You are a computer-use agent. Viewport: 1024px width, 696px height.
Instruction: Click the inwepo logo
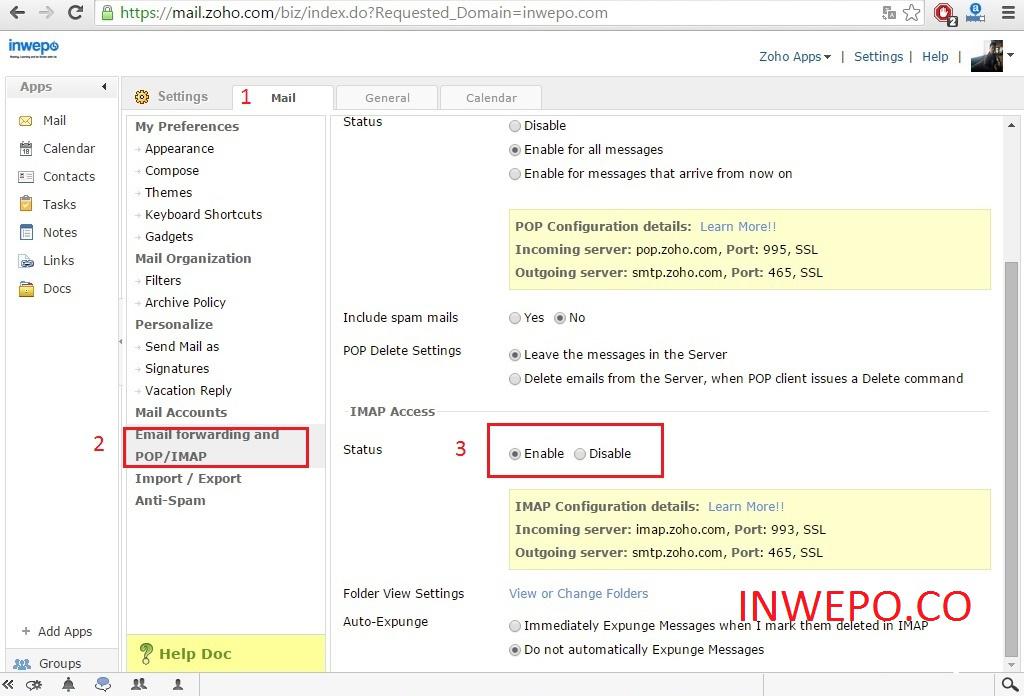[x=33, y=48]
